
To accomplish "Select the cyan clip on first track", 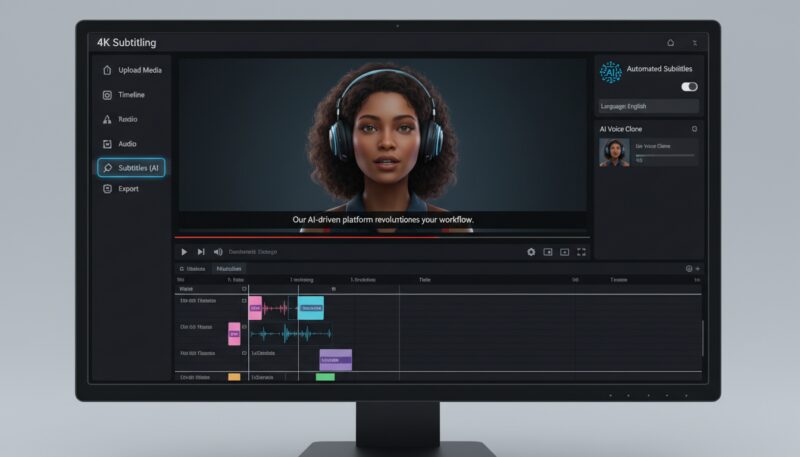I will [311, 308].
